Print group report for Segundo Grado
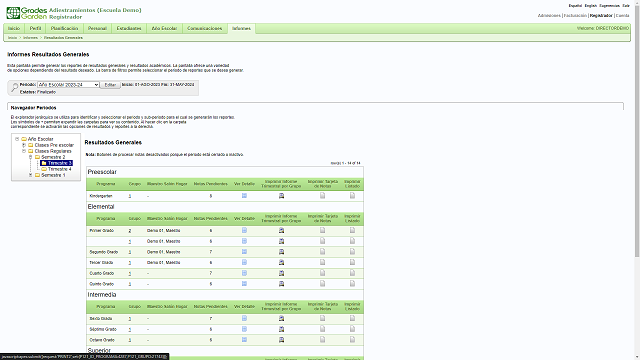 (281, 252)
